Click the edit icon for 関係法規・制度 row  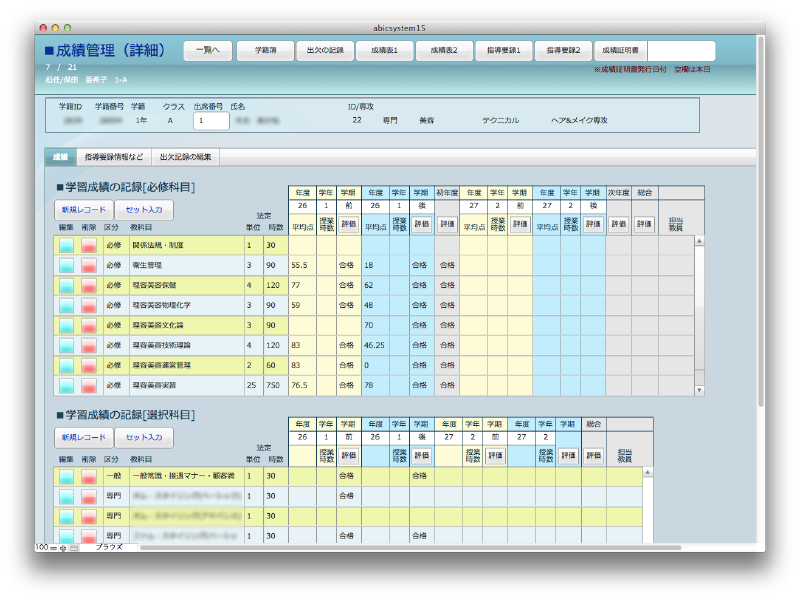[x=66, y=246]
